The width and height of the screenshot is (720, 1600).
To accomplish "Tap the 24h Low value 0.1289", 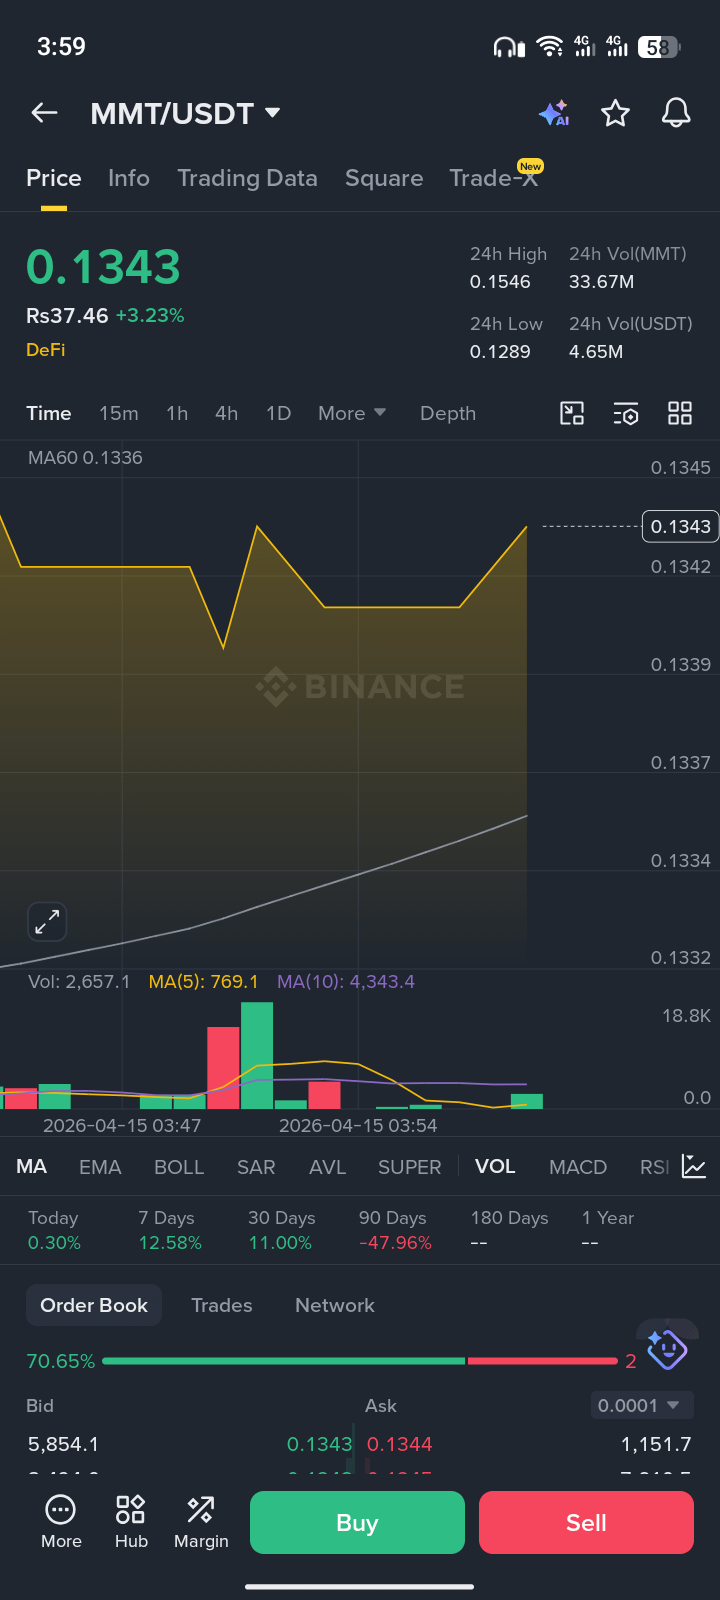I will [x=500, y=352].
